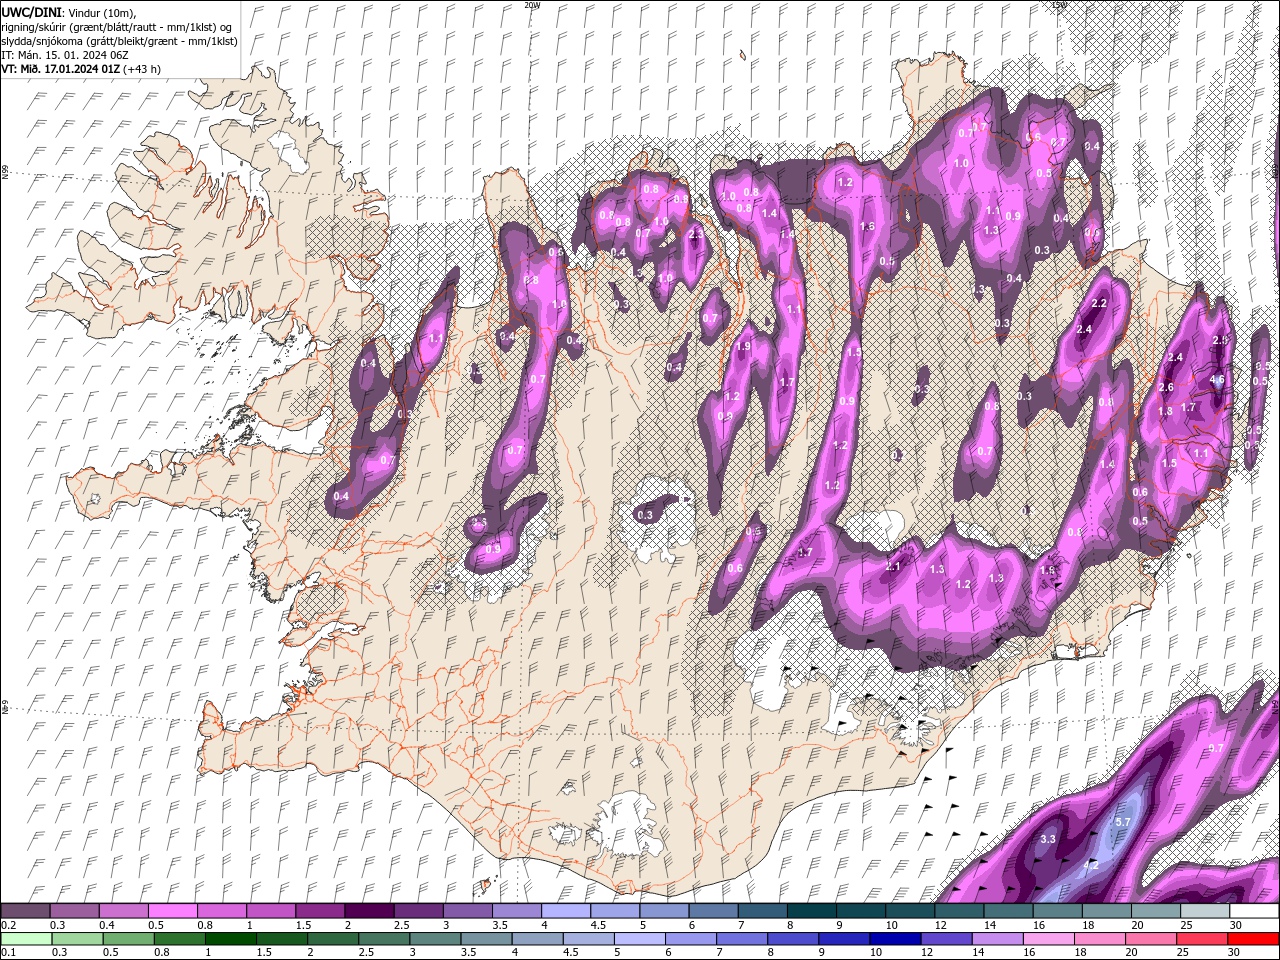Click the '30' label under the green legend
Screen dimensions: 1280x960
pyautogui.click(x=1236, y=952)
